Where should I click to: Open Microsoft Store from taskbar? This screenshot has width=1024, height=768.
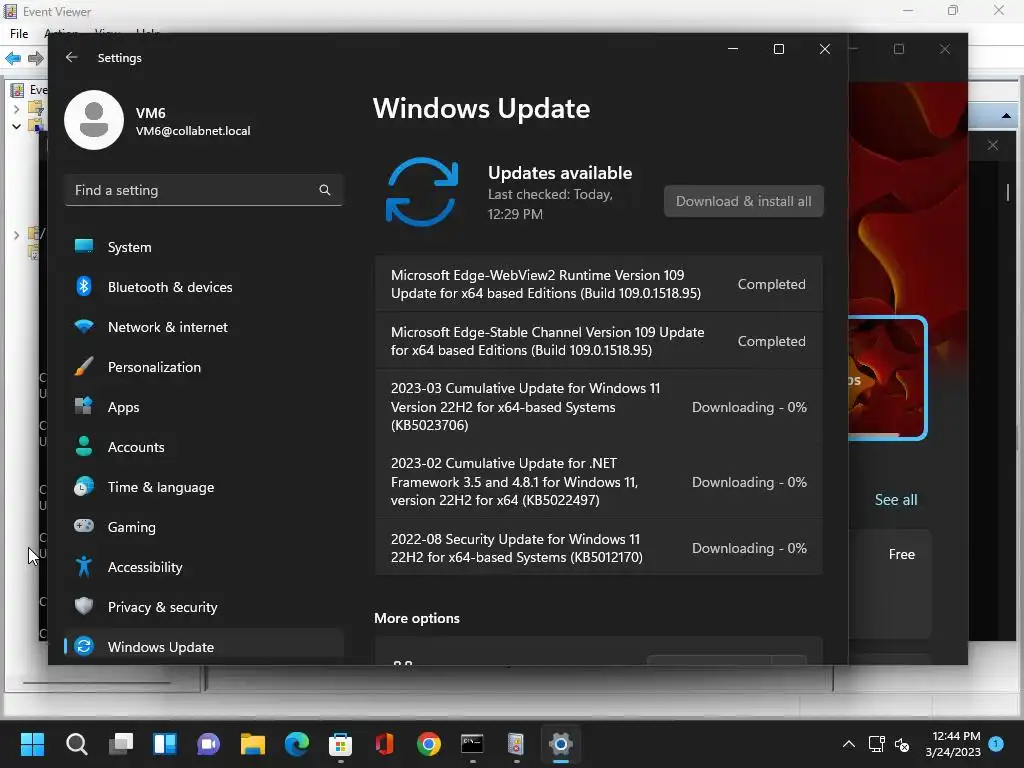coord(341,744)
